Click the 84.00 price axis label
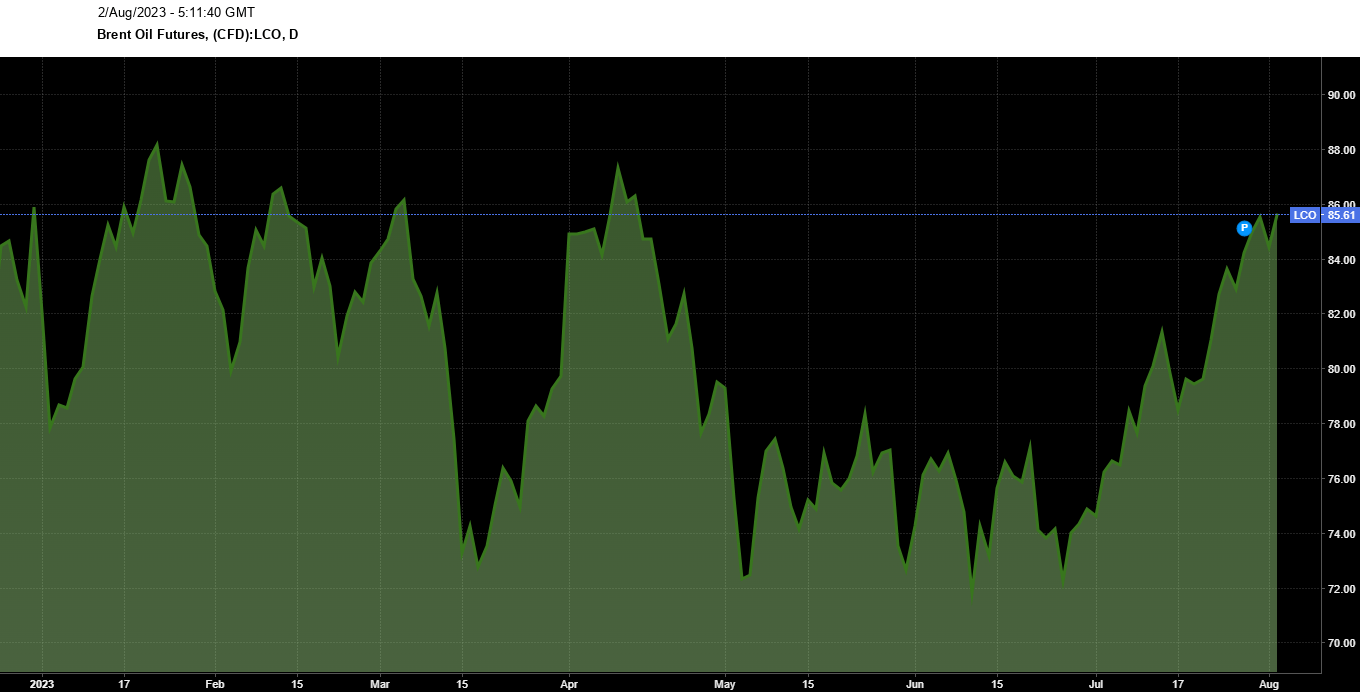Viewport: 1367px width, 697px height. [1340, 260]
